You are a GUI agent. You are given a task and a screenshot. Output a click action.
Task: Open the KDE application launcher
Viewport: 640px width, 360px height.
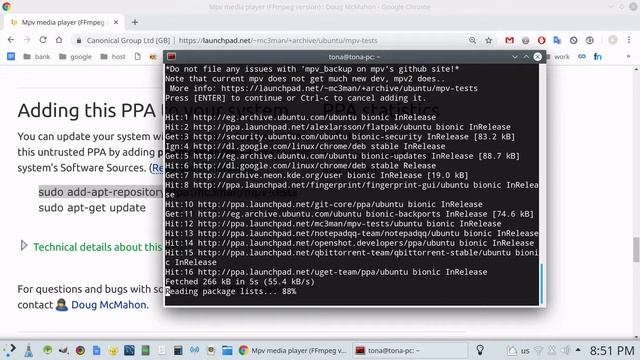(x=9, y=350)
